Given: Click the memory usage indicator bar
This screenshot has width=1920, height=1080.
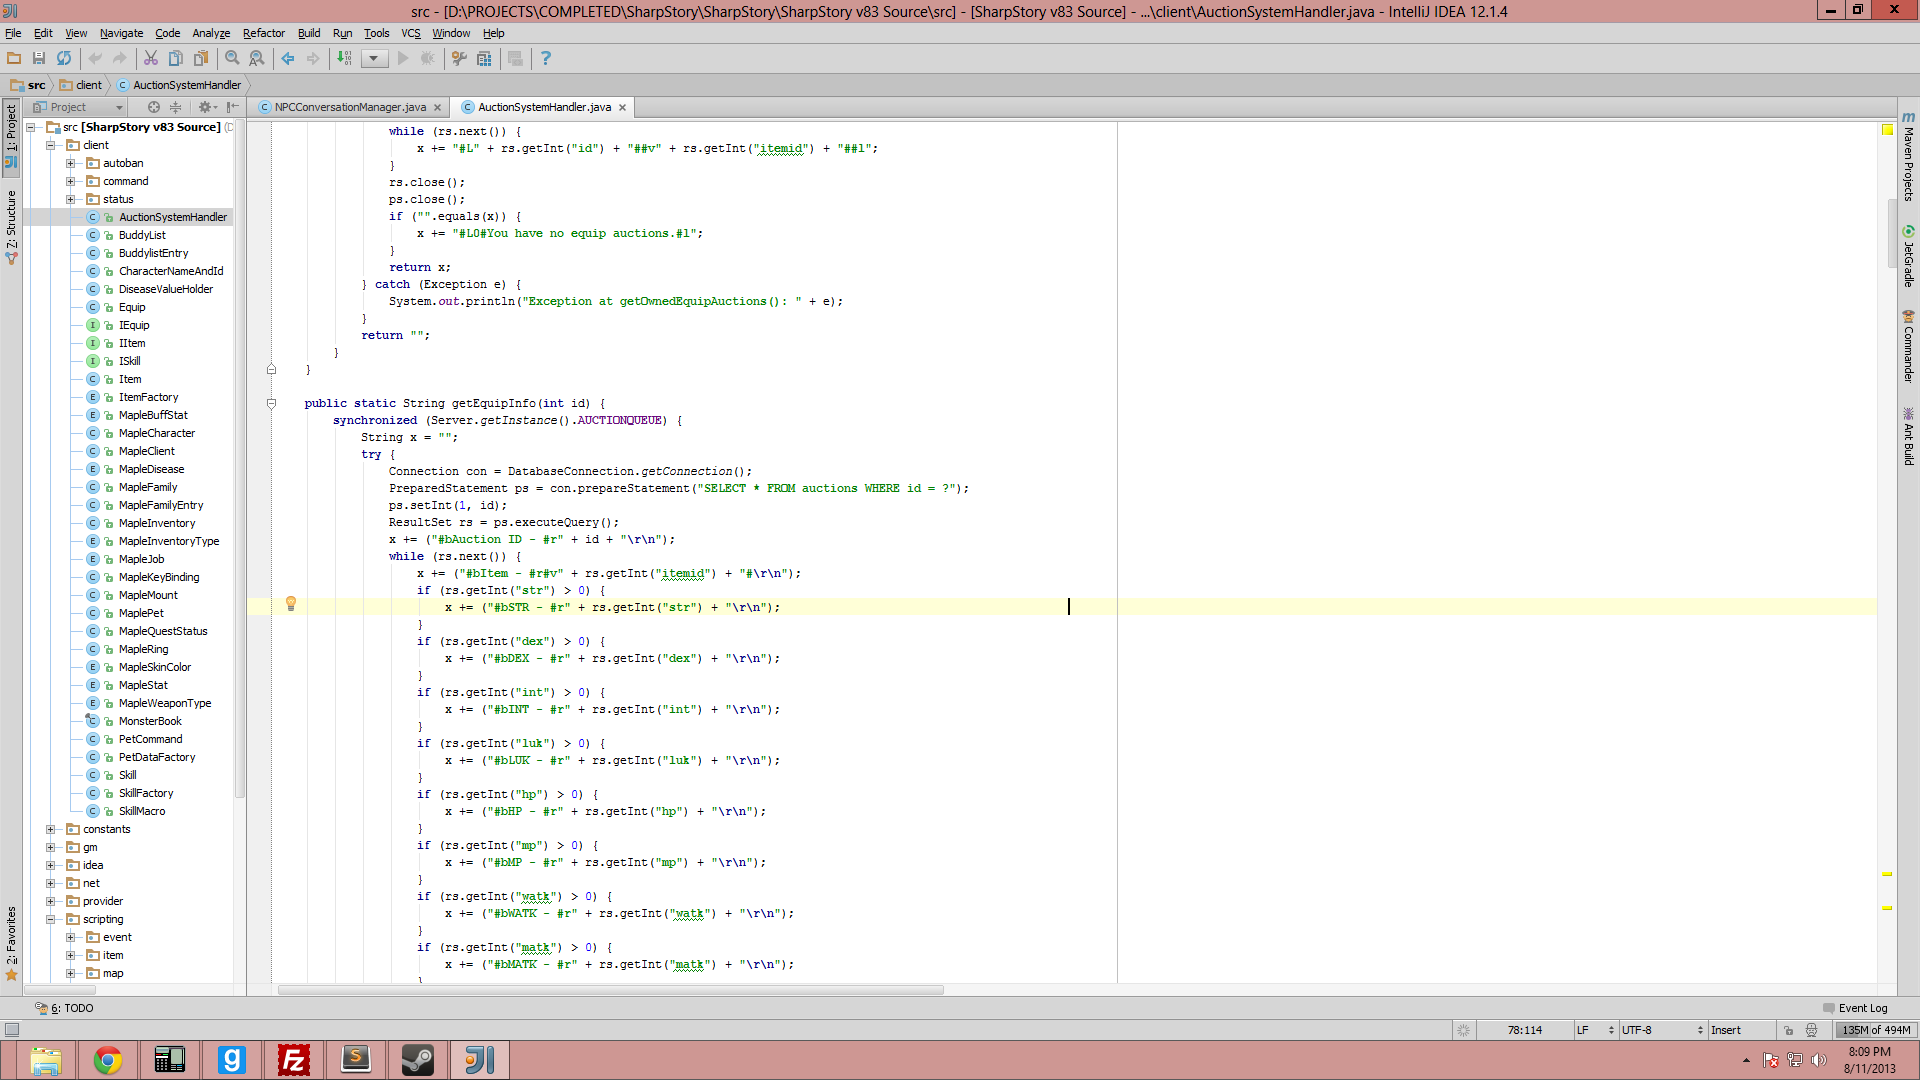Looking at the screenshot, I should (x=1875, y=1030).
